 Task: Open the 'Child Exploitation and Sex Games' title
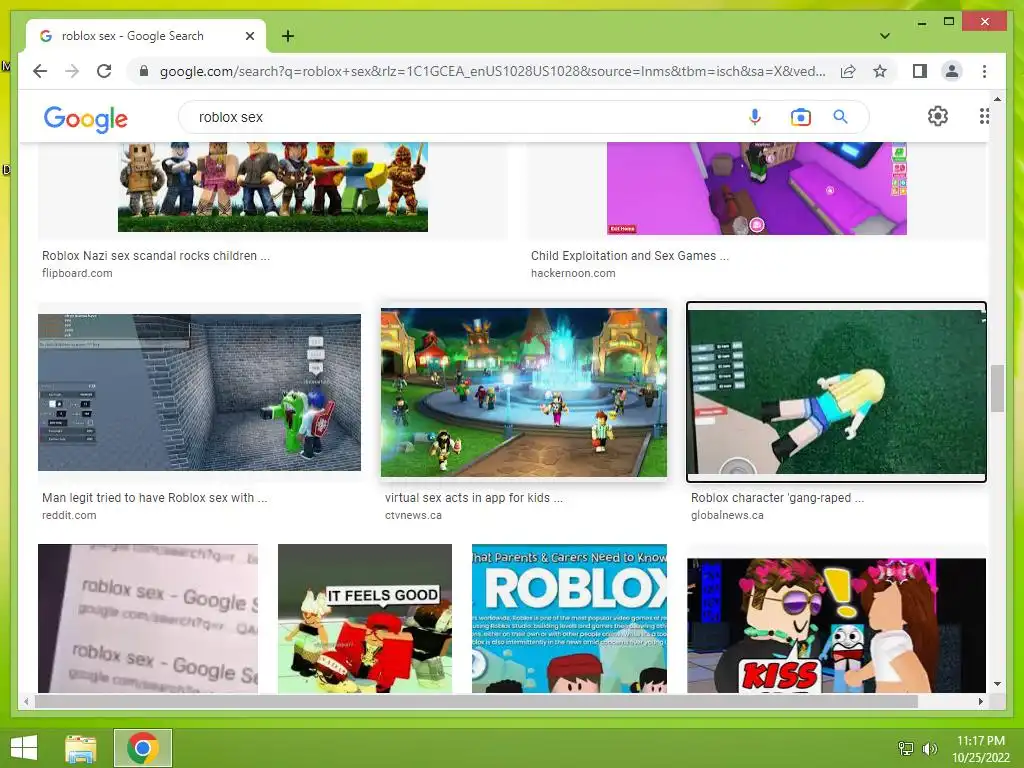(630, 255)
